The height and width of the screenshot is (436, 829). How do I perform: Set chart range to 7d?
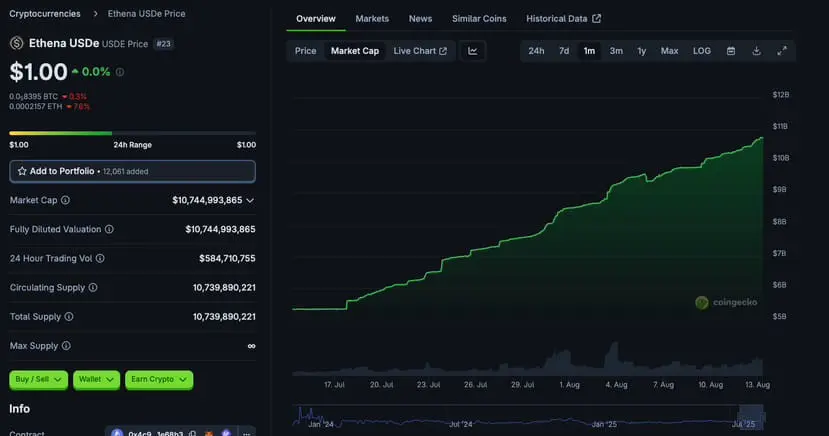coord(564,51)
